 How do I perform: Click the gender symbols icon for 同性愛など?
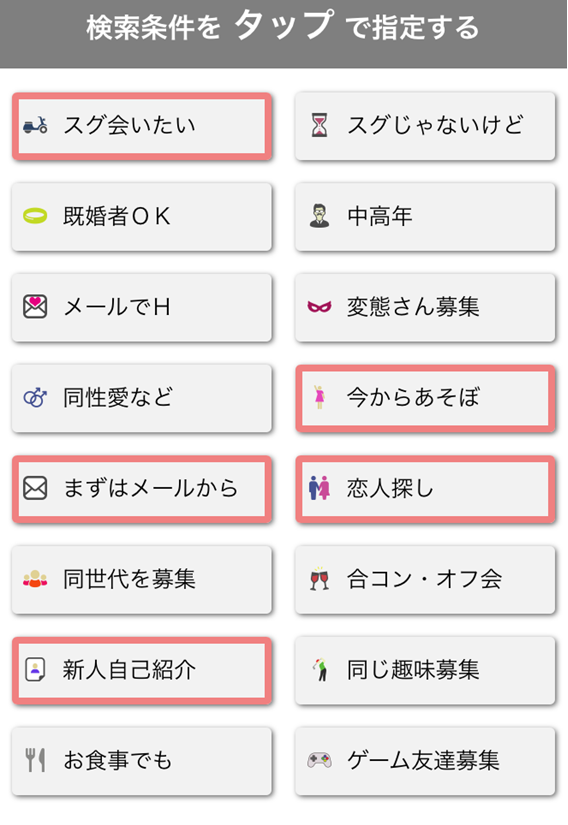tap(35, 398)
